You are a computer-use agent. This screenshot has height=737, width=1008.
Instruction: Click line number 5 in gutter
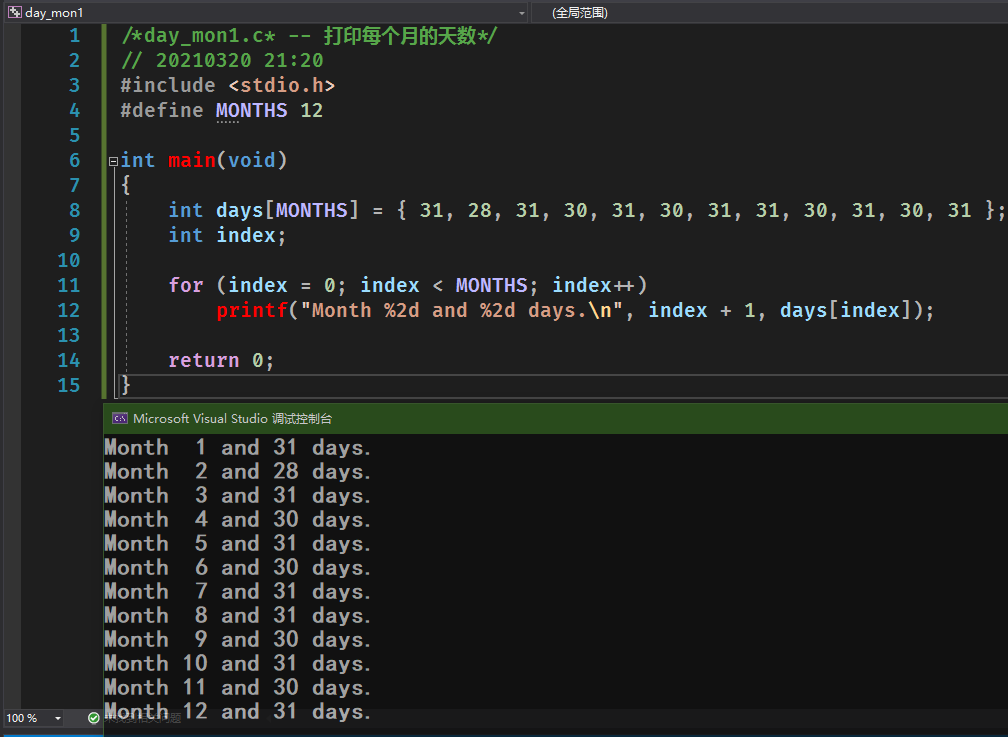tap(75, 135)
